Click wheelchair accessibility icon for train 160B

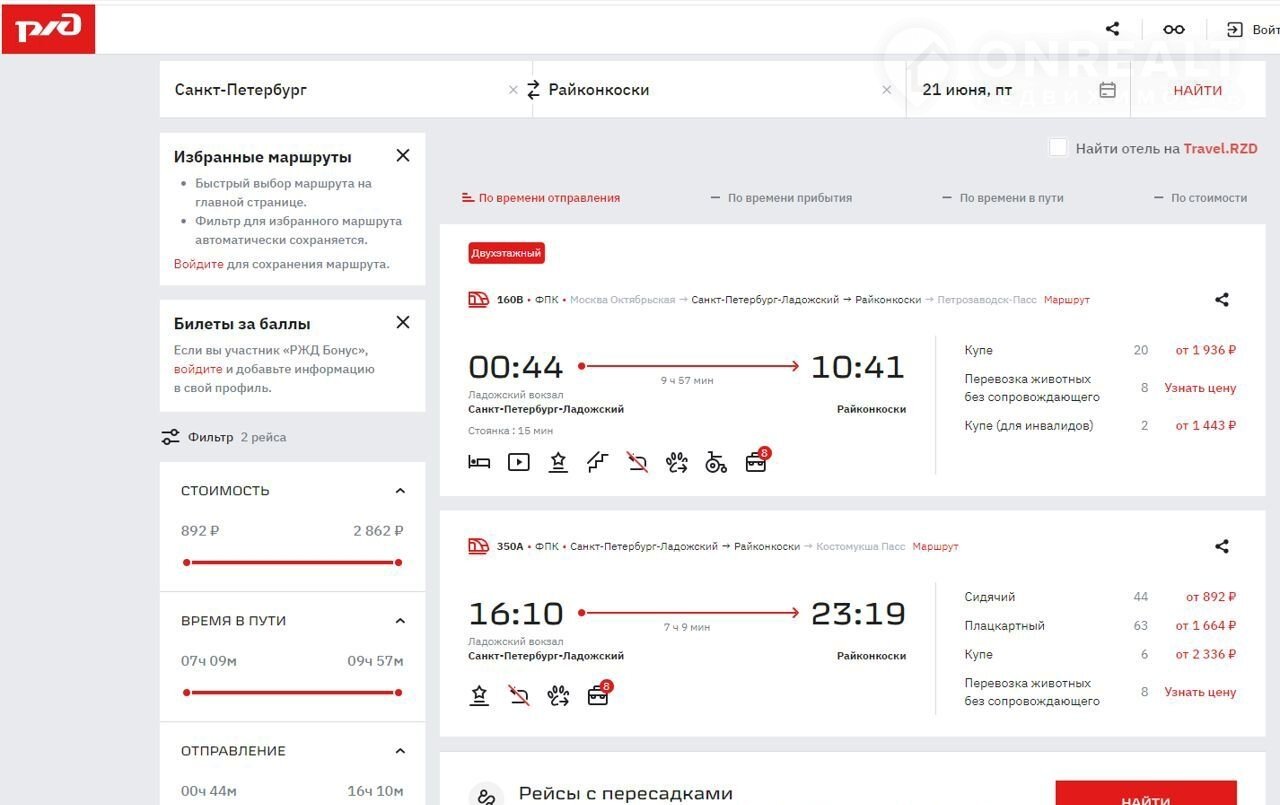tap(716, 462)
